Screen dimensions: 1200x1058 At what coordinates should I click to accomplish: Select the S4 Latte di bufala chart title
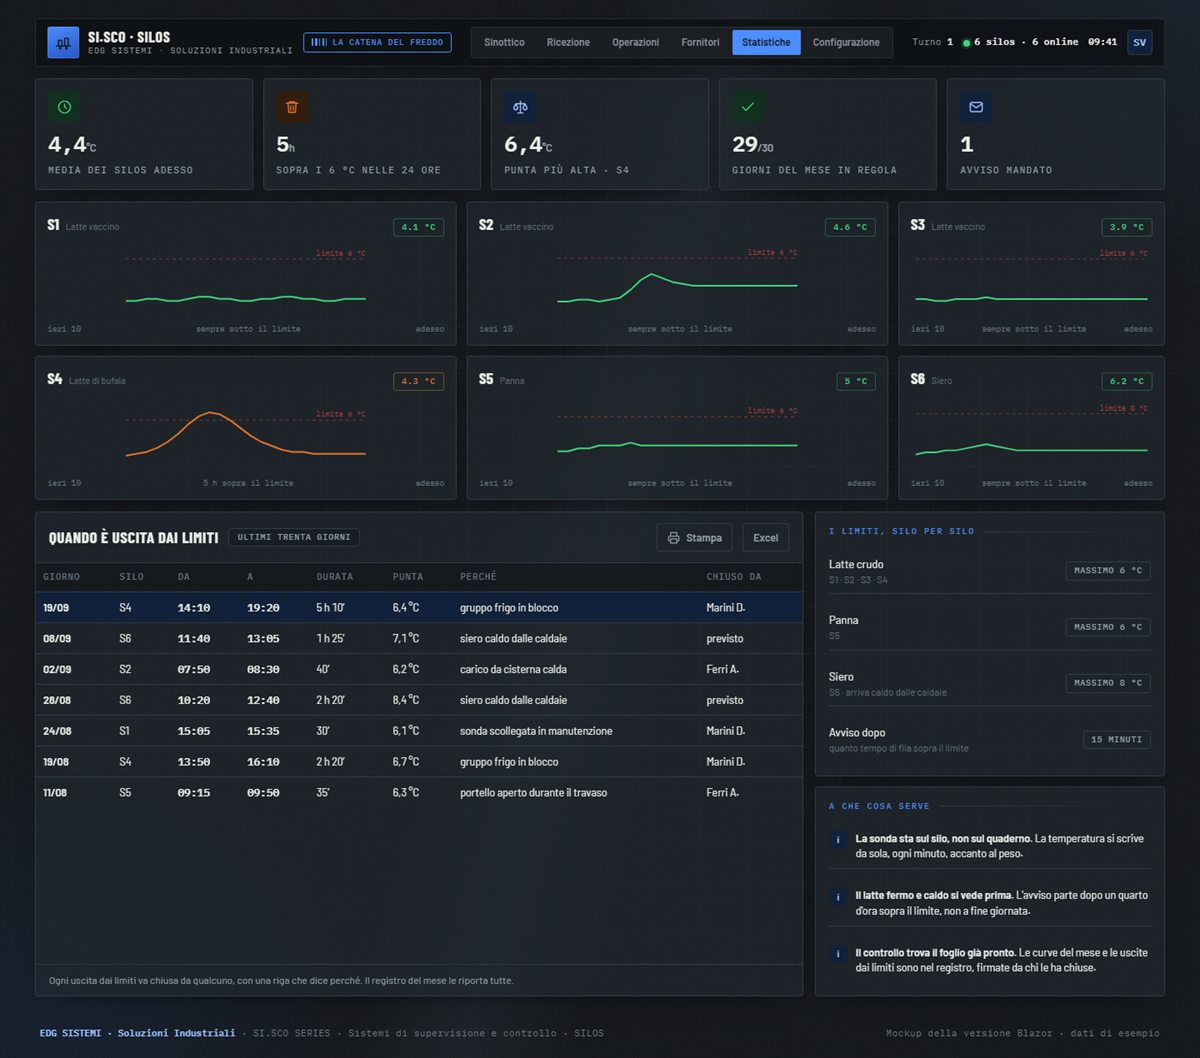(x=86, y=380)
